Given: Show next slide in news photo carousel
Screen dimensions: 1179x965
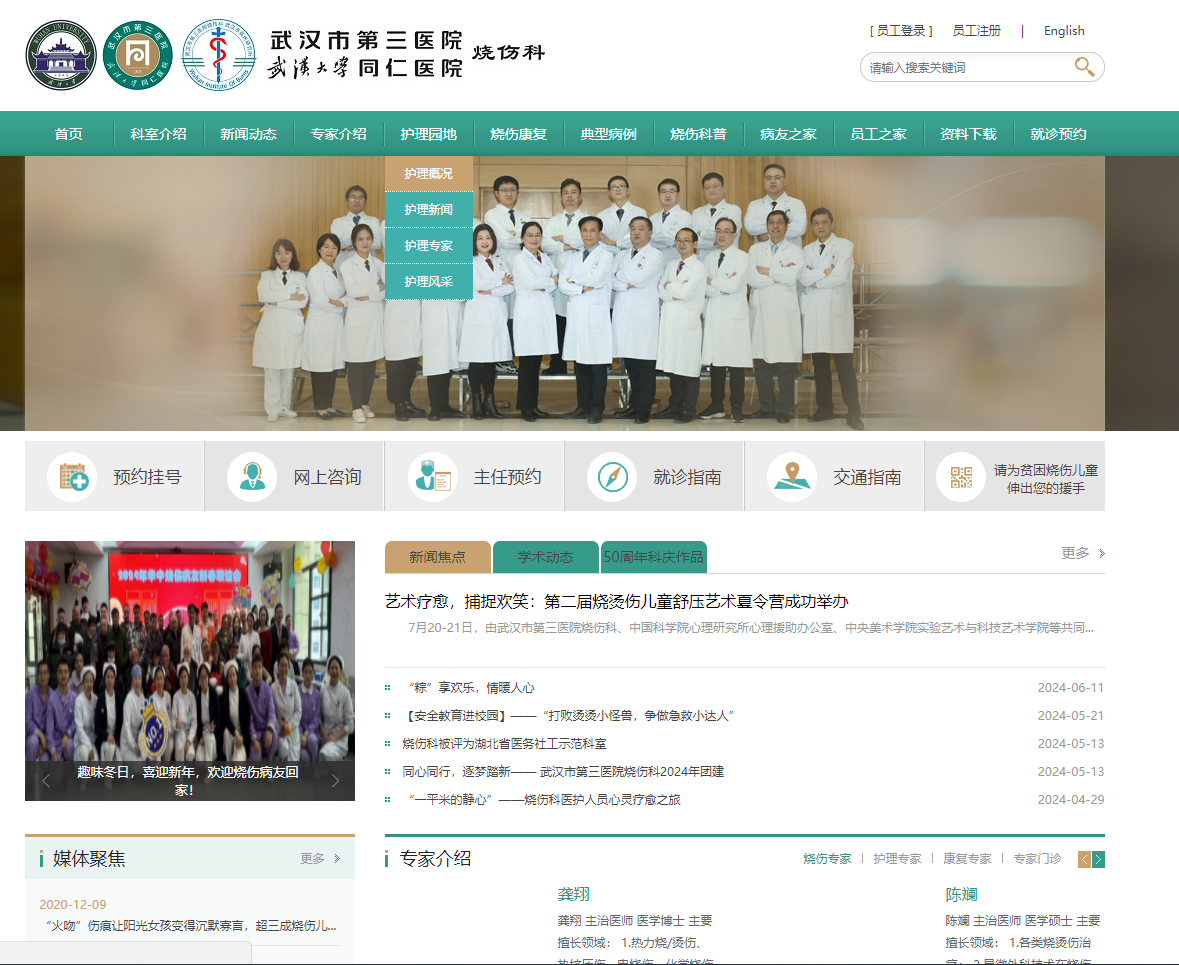Looking at the screenshot, I should coord(335,781).
